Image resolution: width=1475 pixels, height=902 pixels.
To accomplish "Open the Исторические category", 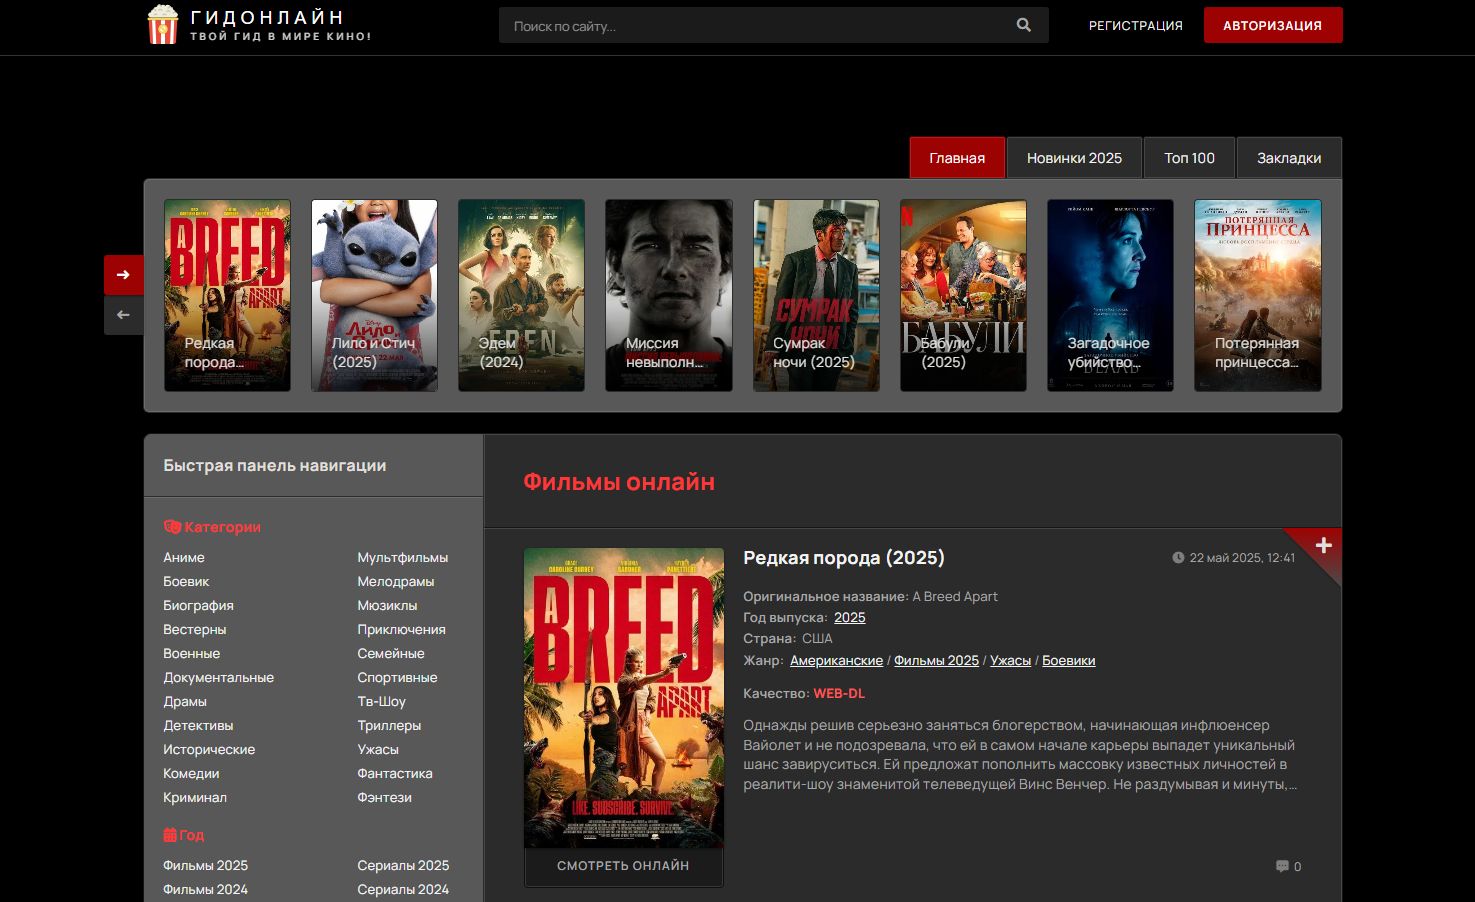I will coord(209,750).
